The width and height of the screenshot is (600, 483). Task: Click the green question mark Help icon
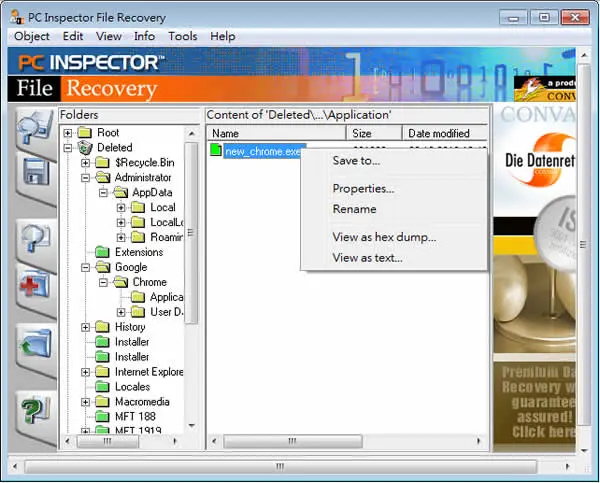click(x=35, y=410)
